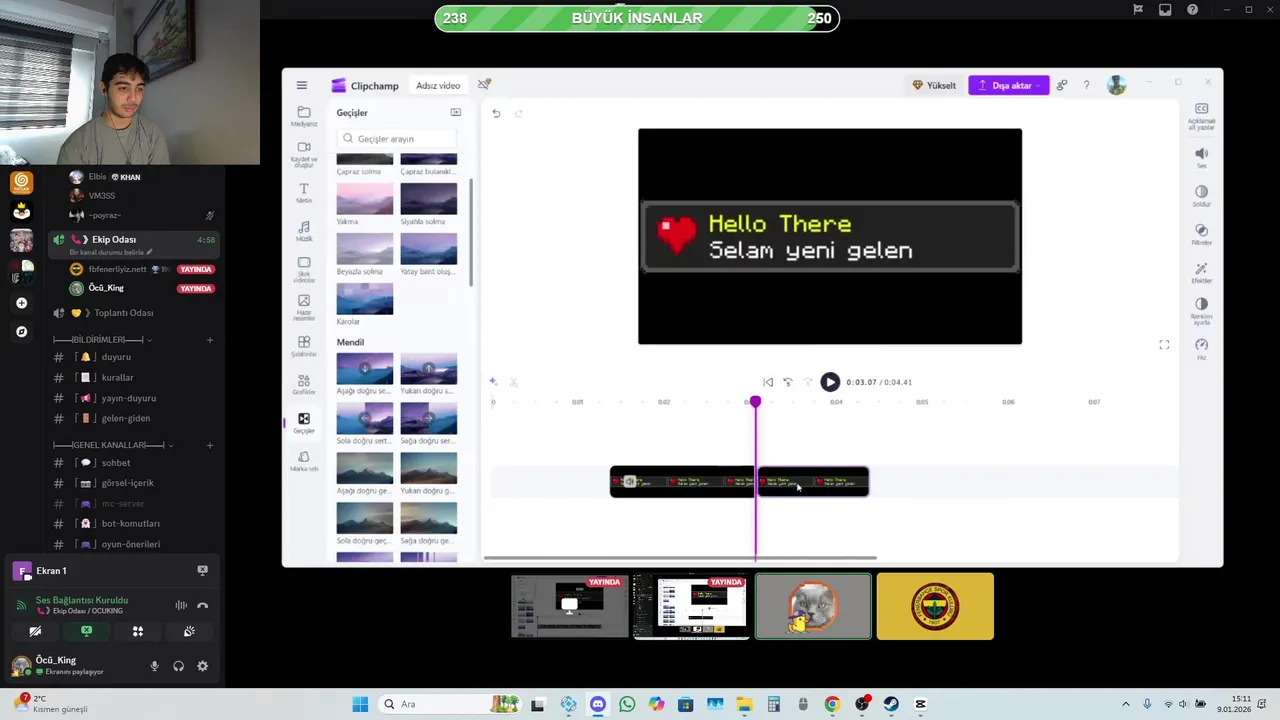
Task: Play the video preview
Action: pos(830,382)
